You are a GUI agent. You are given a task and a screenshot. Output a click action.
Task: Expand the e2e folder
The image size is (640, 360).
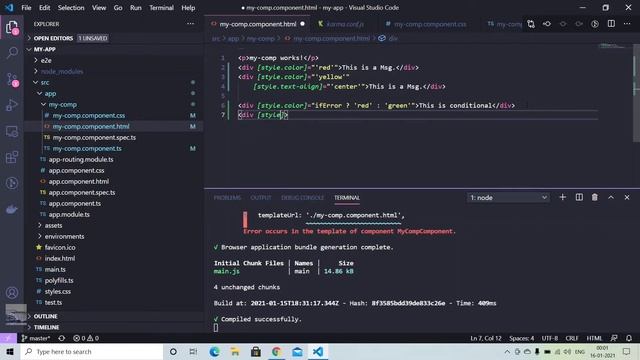coord(46,60)
